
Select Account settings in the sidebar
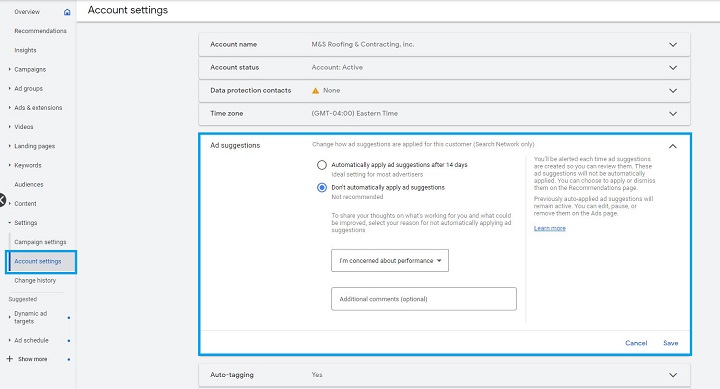38,261
